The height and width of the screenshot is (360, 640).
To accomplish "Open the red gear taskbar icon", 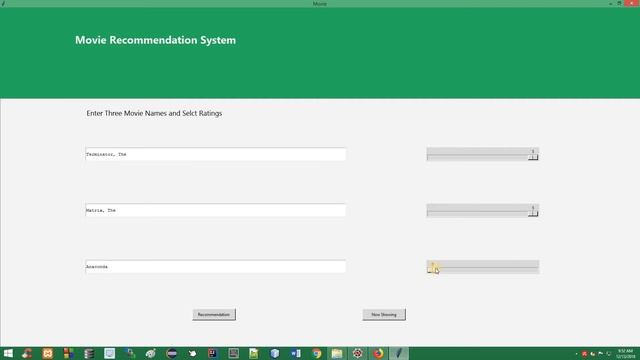I will (x=358, y=353).
